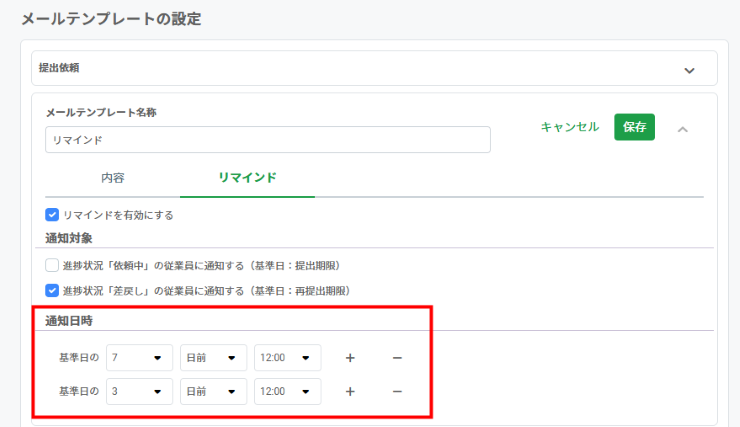Open the first row 日前 dropdown
The image size is (740, 427).
tap(213, 358)
